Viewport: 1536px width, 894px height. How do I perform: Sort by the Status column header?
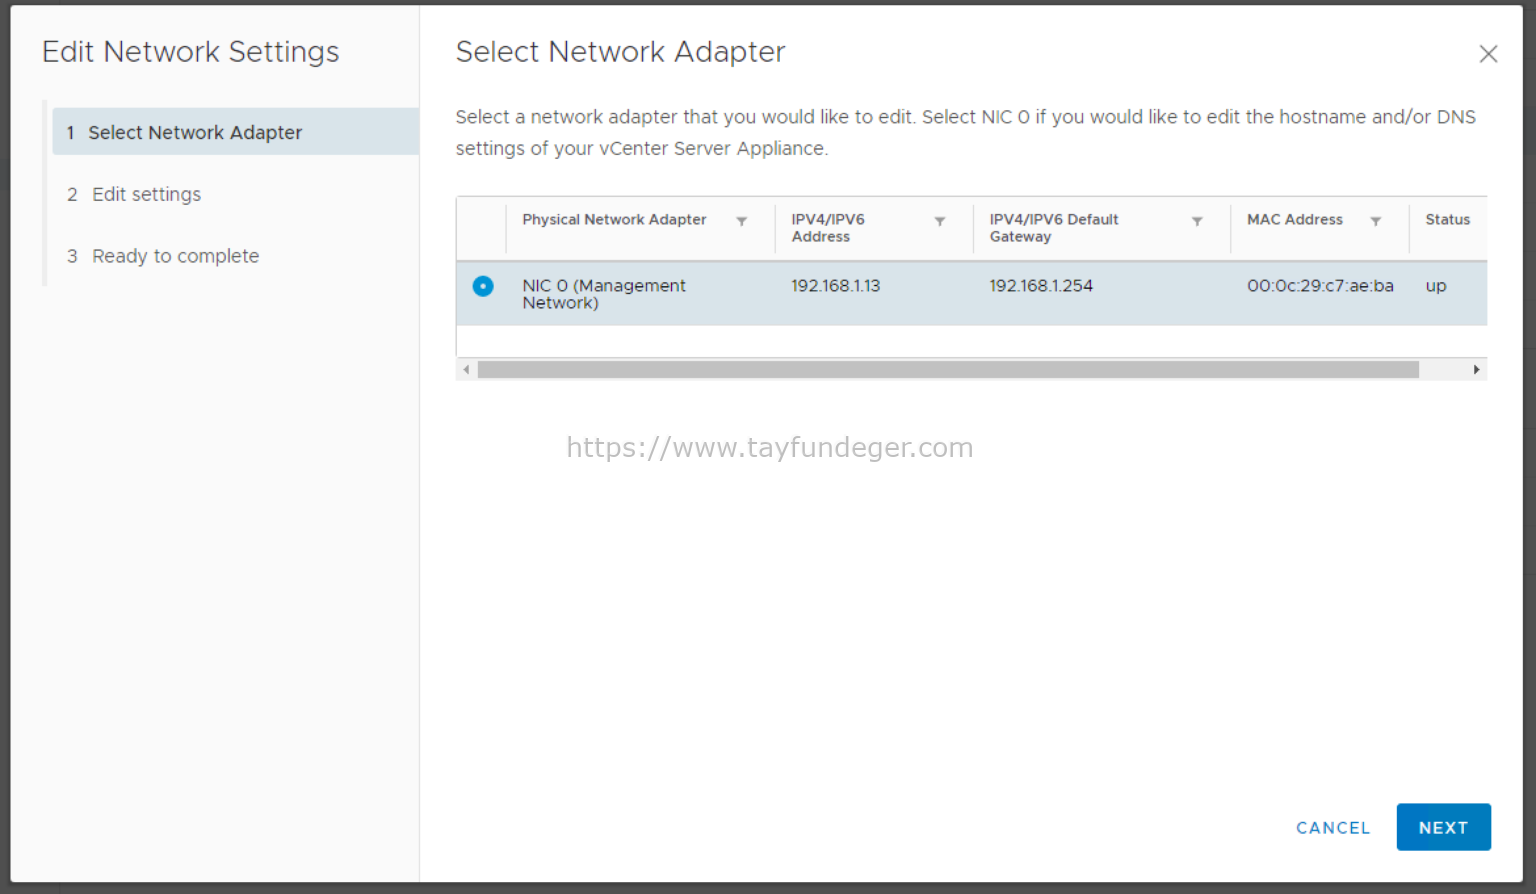click(x=1448, y=220)
